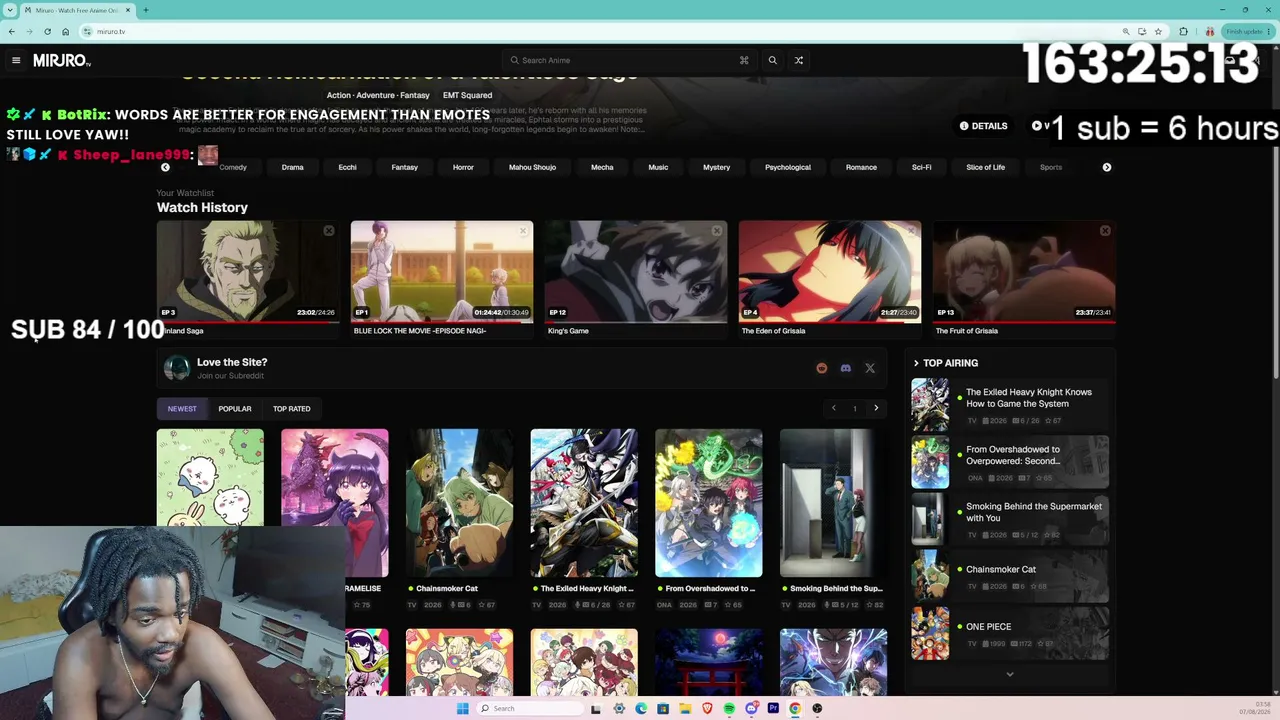Screen dimensions: 1280x720
Task: Click the Action · Adventure · Fantasy genre text
Action: pyautogui.click(x=378, y=95)
